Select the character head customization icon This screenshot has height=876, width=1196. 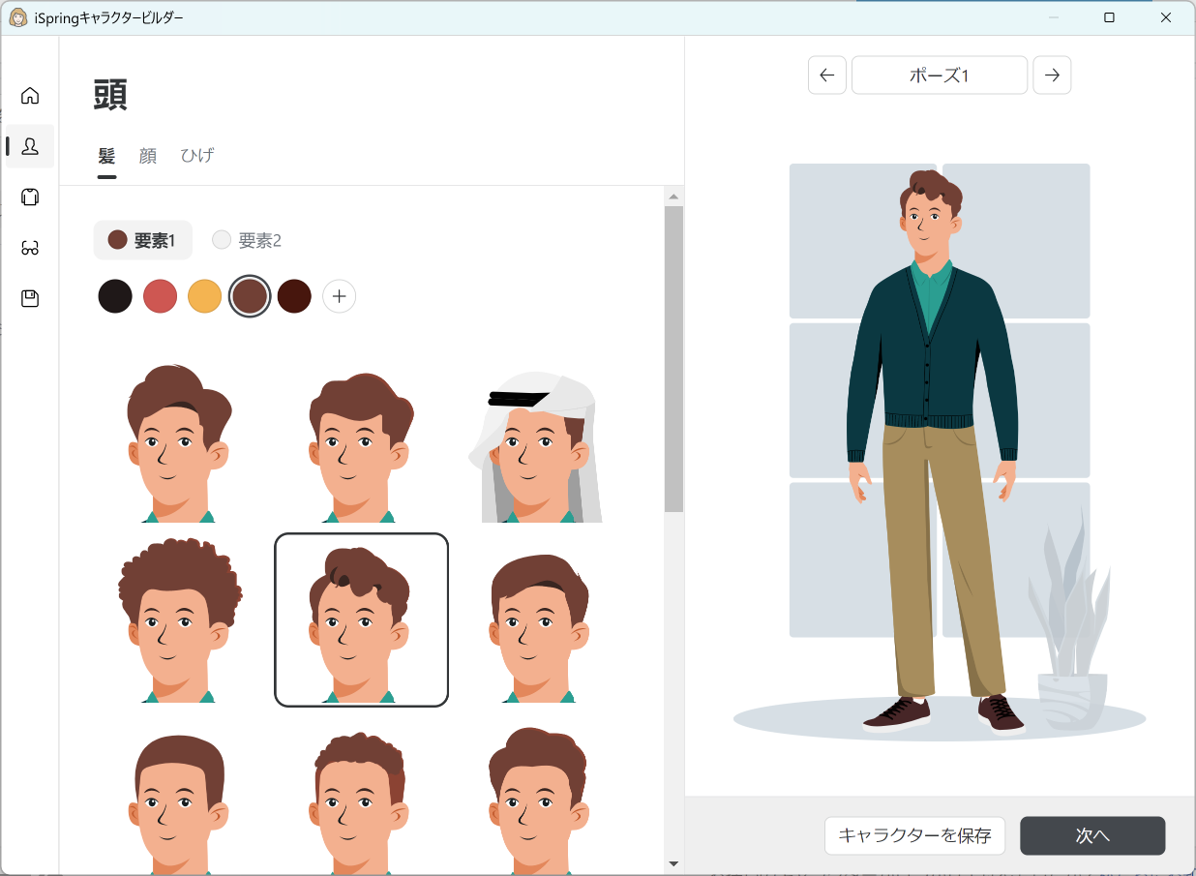[x=31, y=146]
